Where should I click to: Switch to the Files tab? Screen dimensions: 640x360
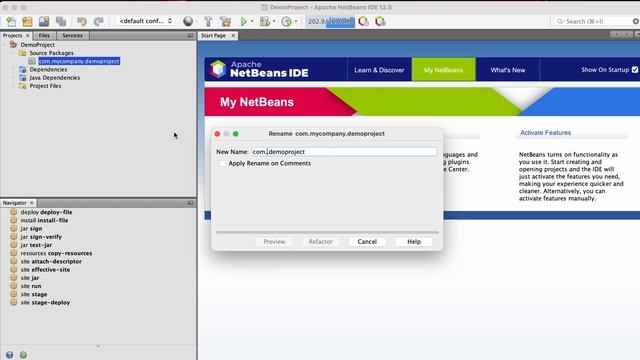click(x=44, y=36)
